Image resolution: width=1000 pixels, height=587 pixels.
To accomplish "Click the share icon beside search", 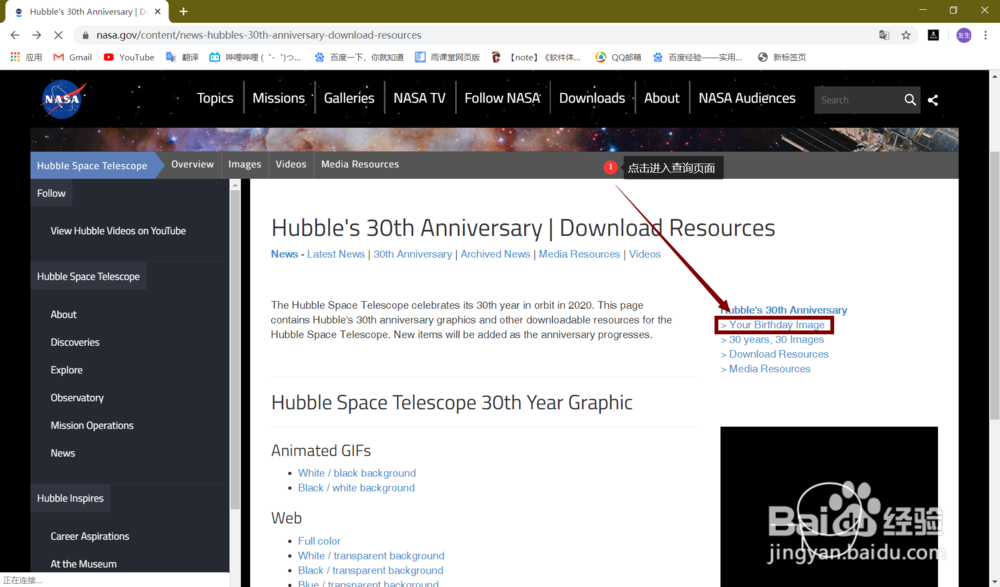I will coord(932,100).
